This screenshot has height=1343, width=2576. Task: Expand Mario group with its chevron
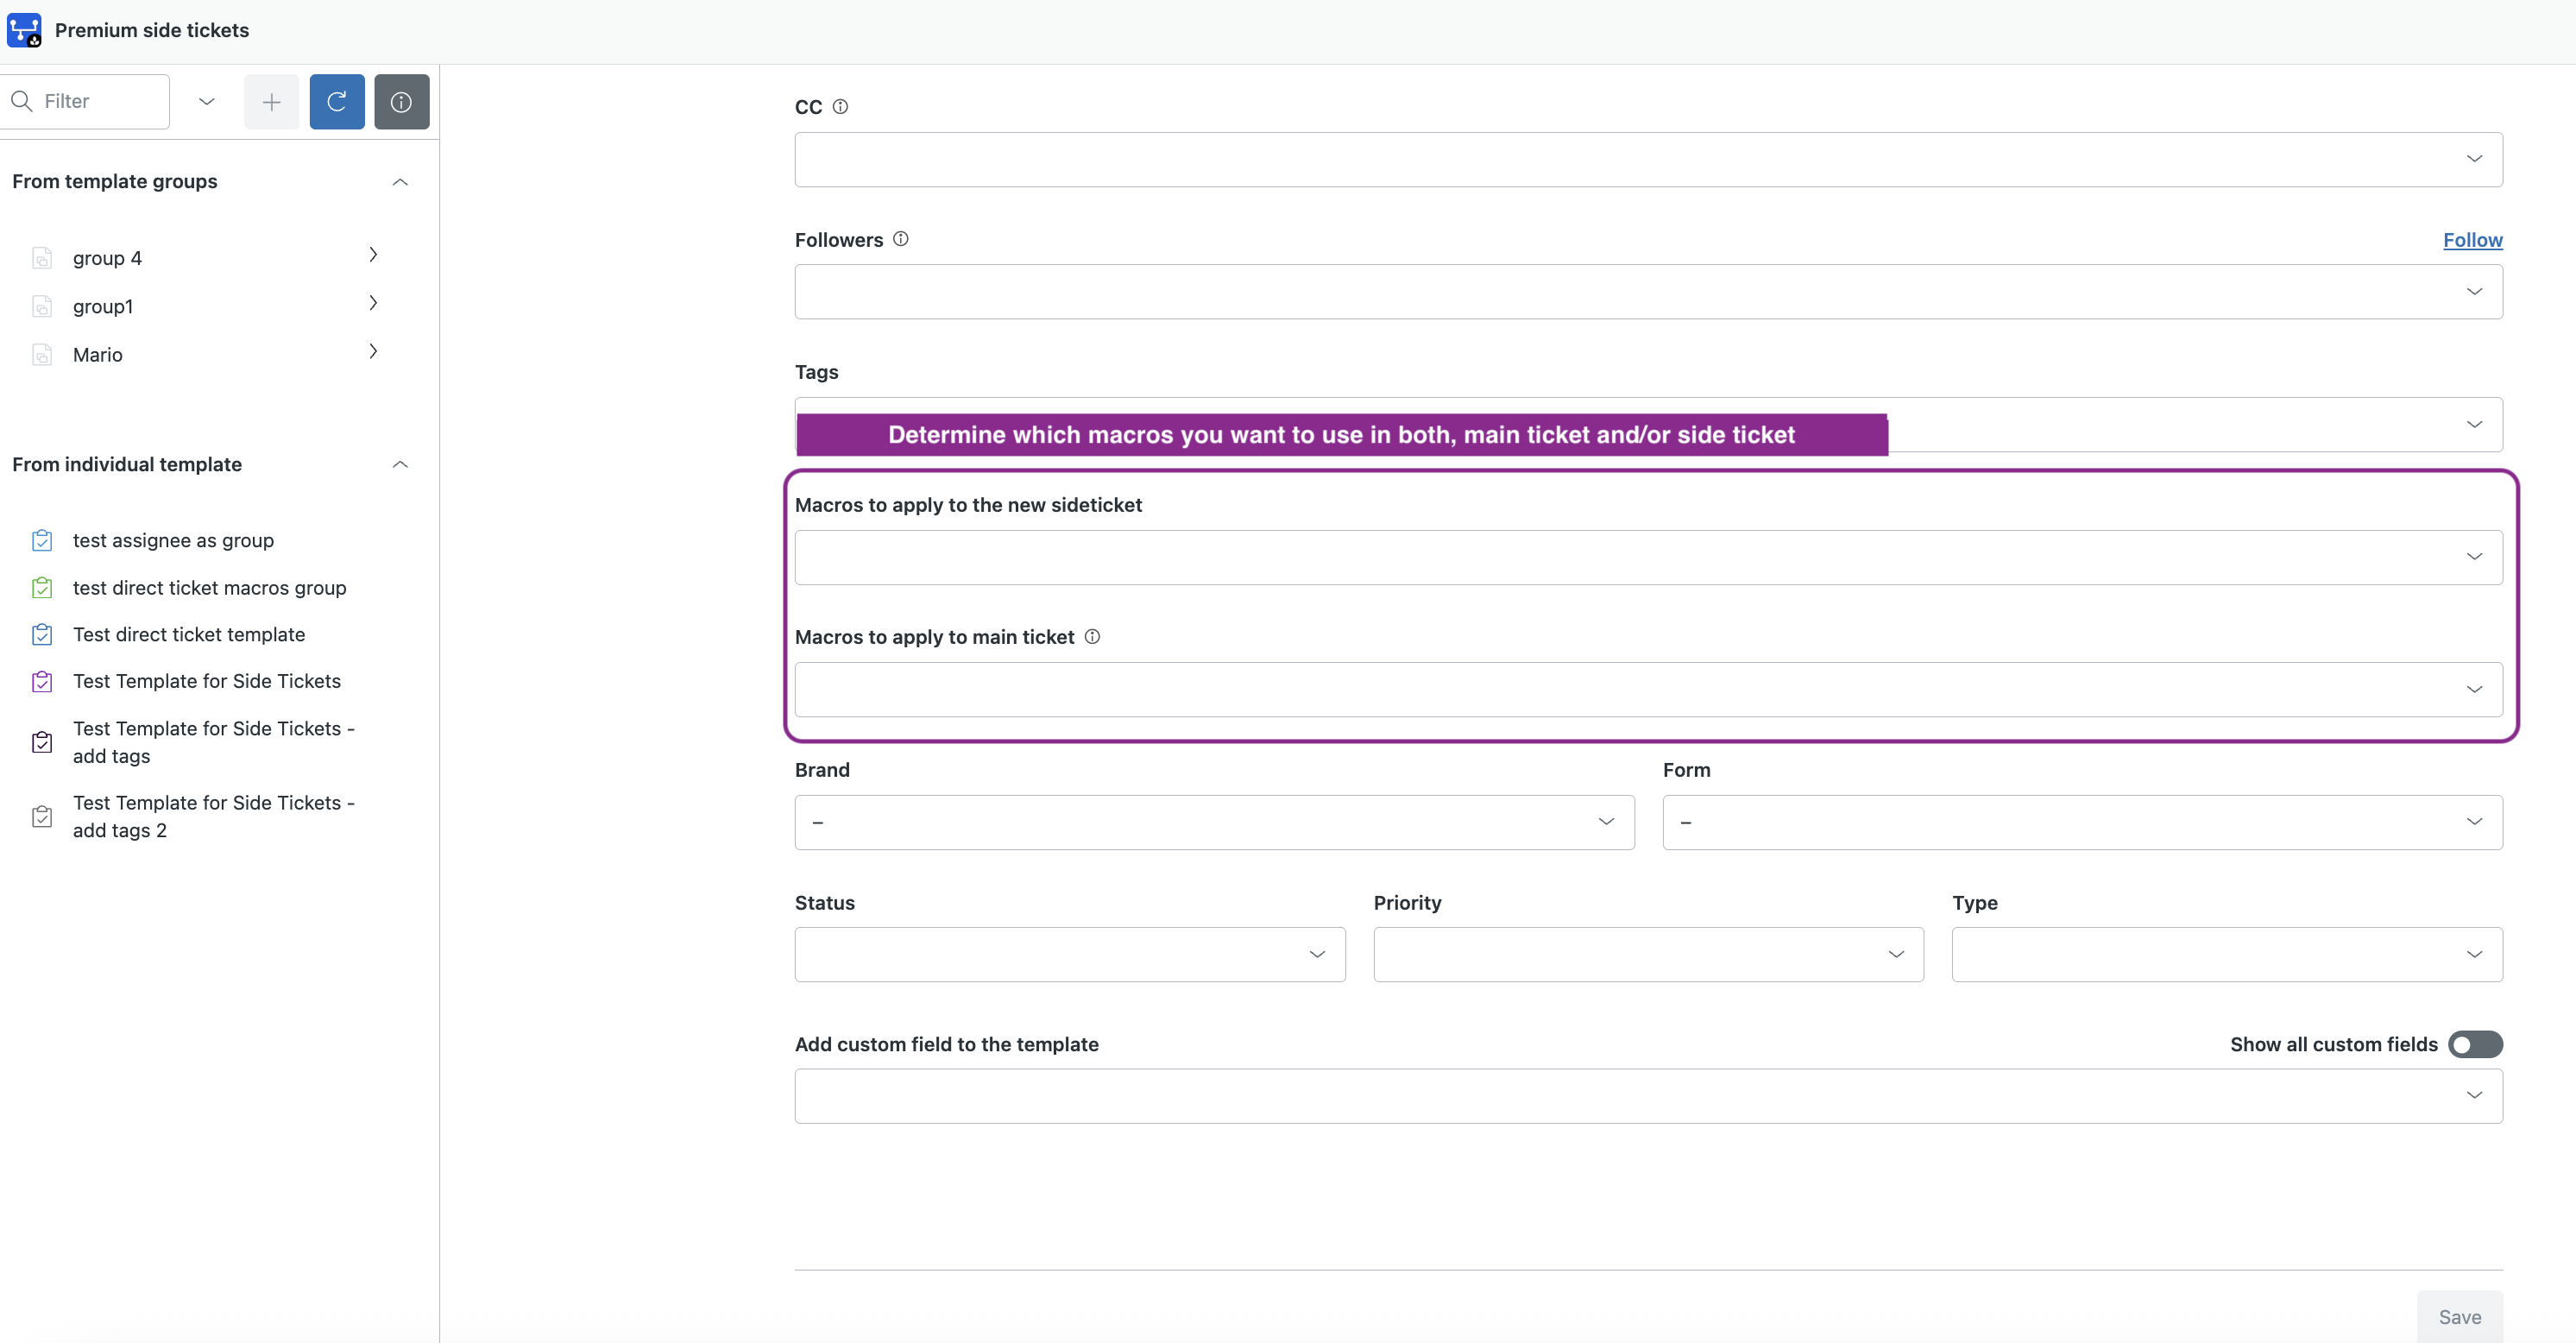pyautogui.click(x=373, y=351)
